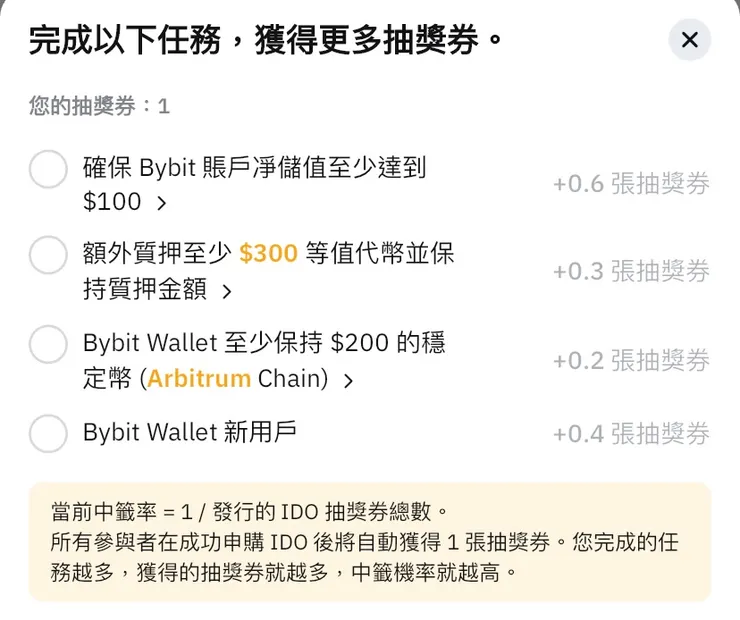Toggle the Bybit Wallet 新用戶 task circle

tap(48, 433)
